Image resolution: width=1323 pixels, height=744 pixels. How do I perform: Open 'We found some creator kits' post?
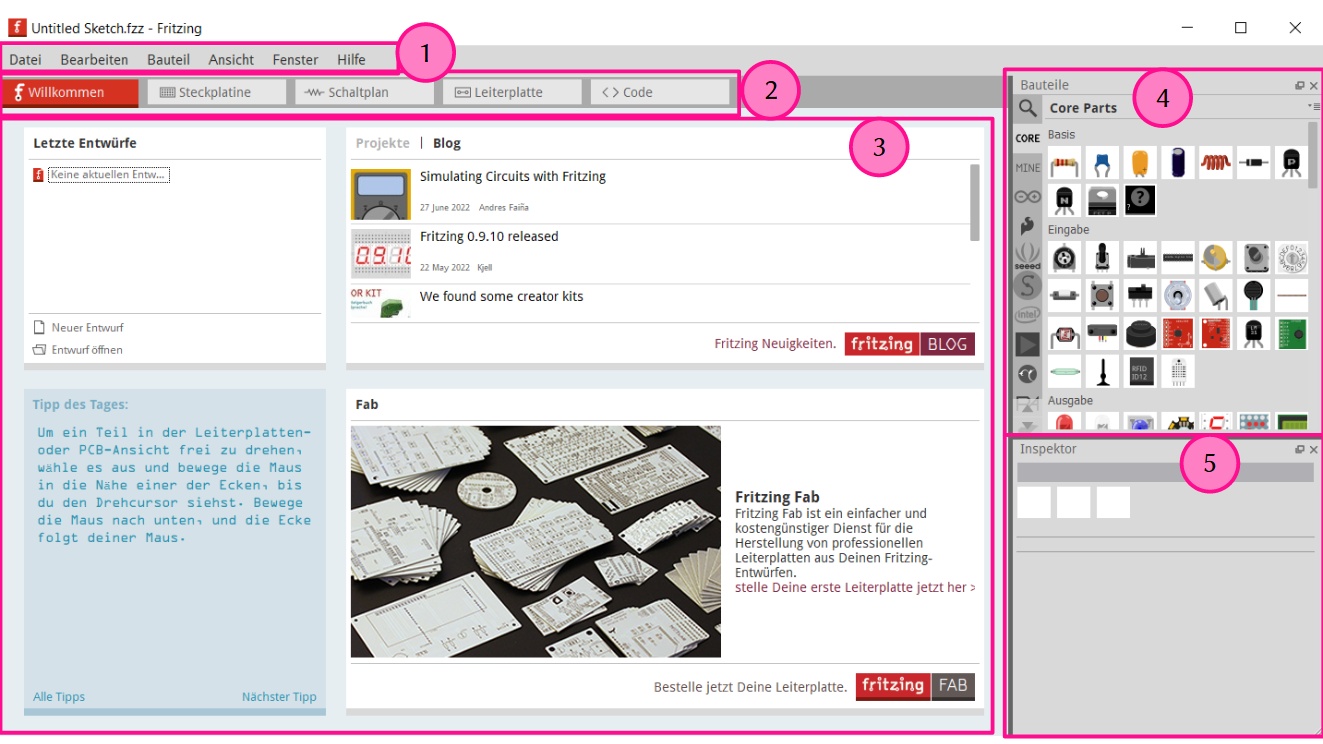pos(501,296)
